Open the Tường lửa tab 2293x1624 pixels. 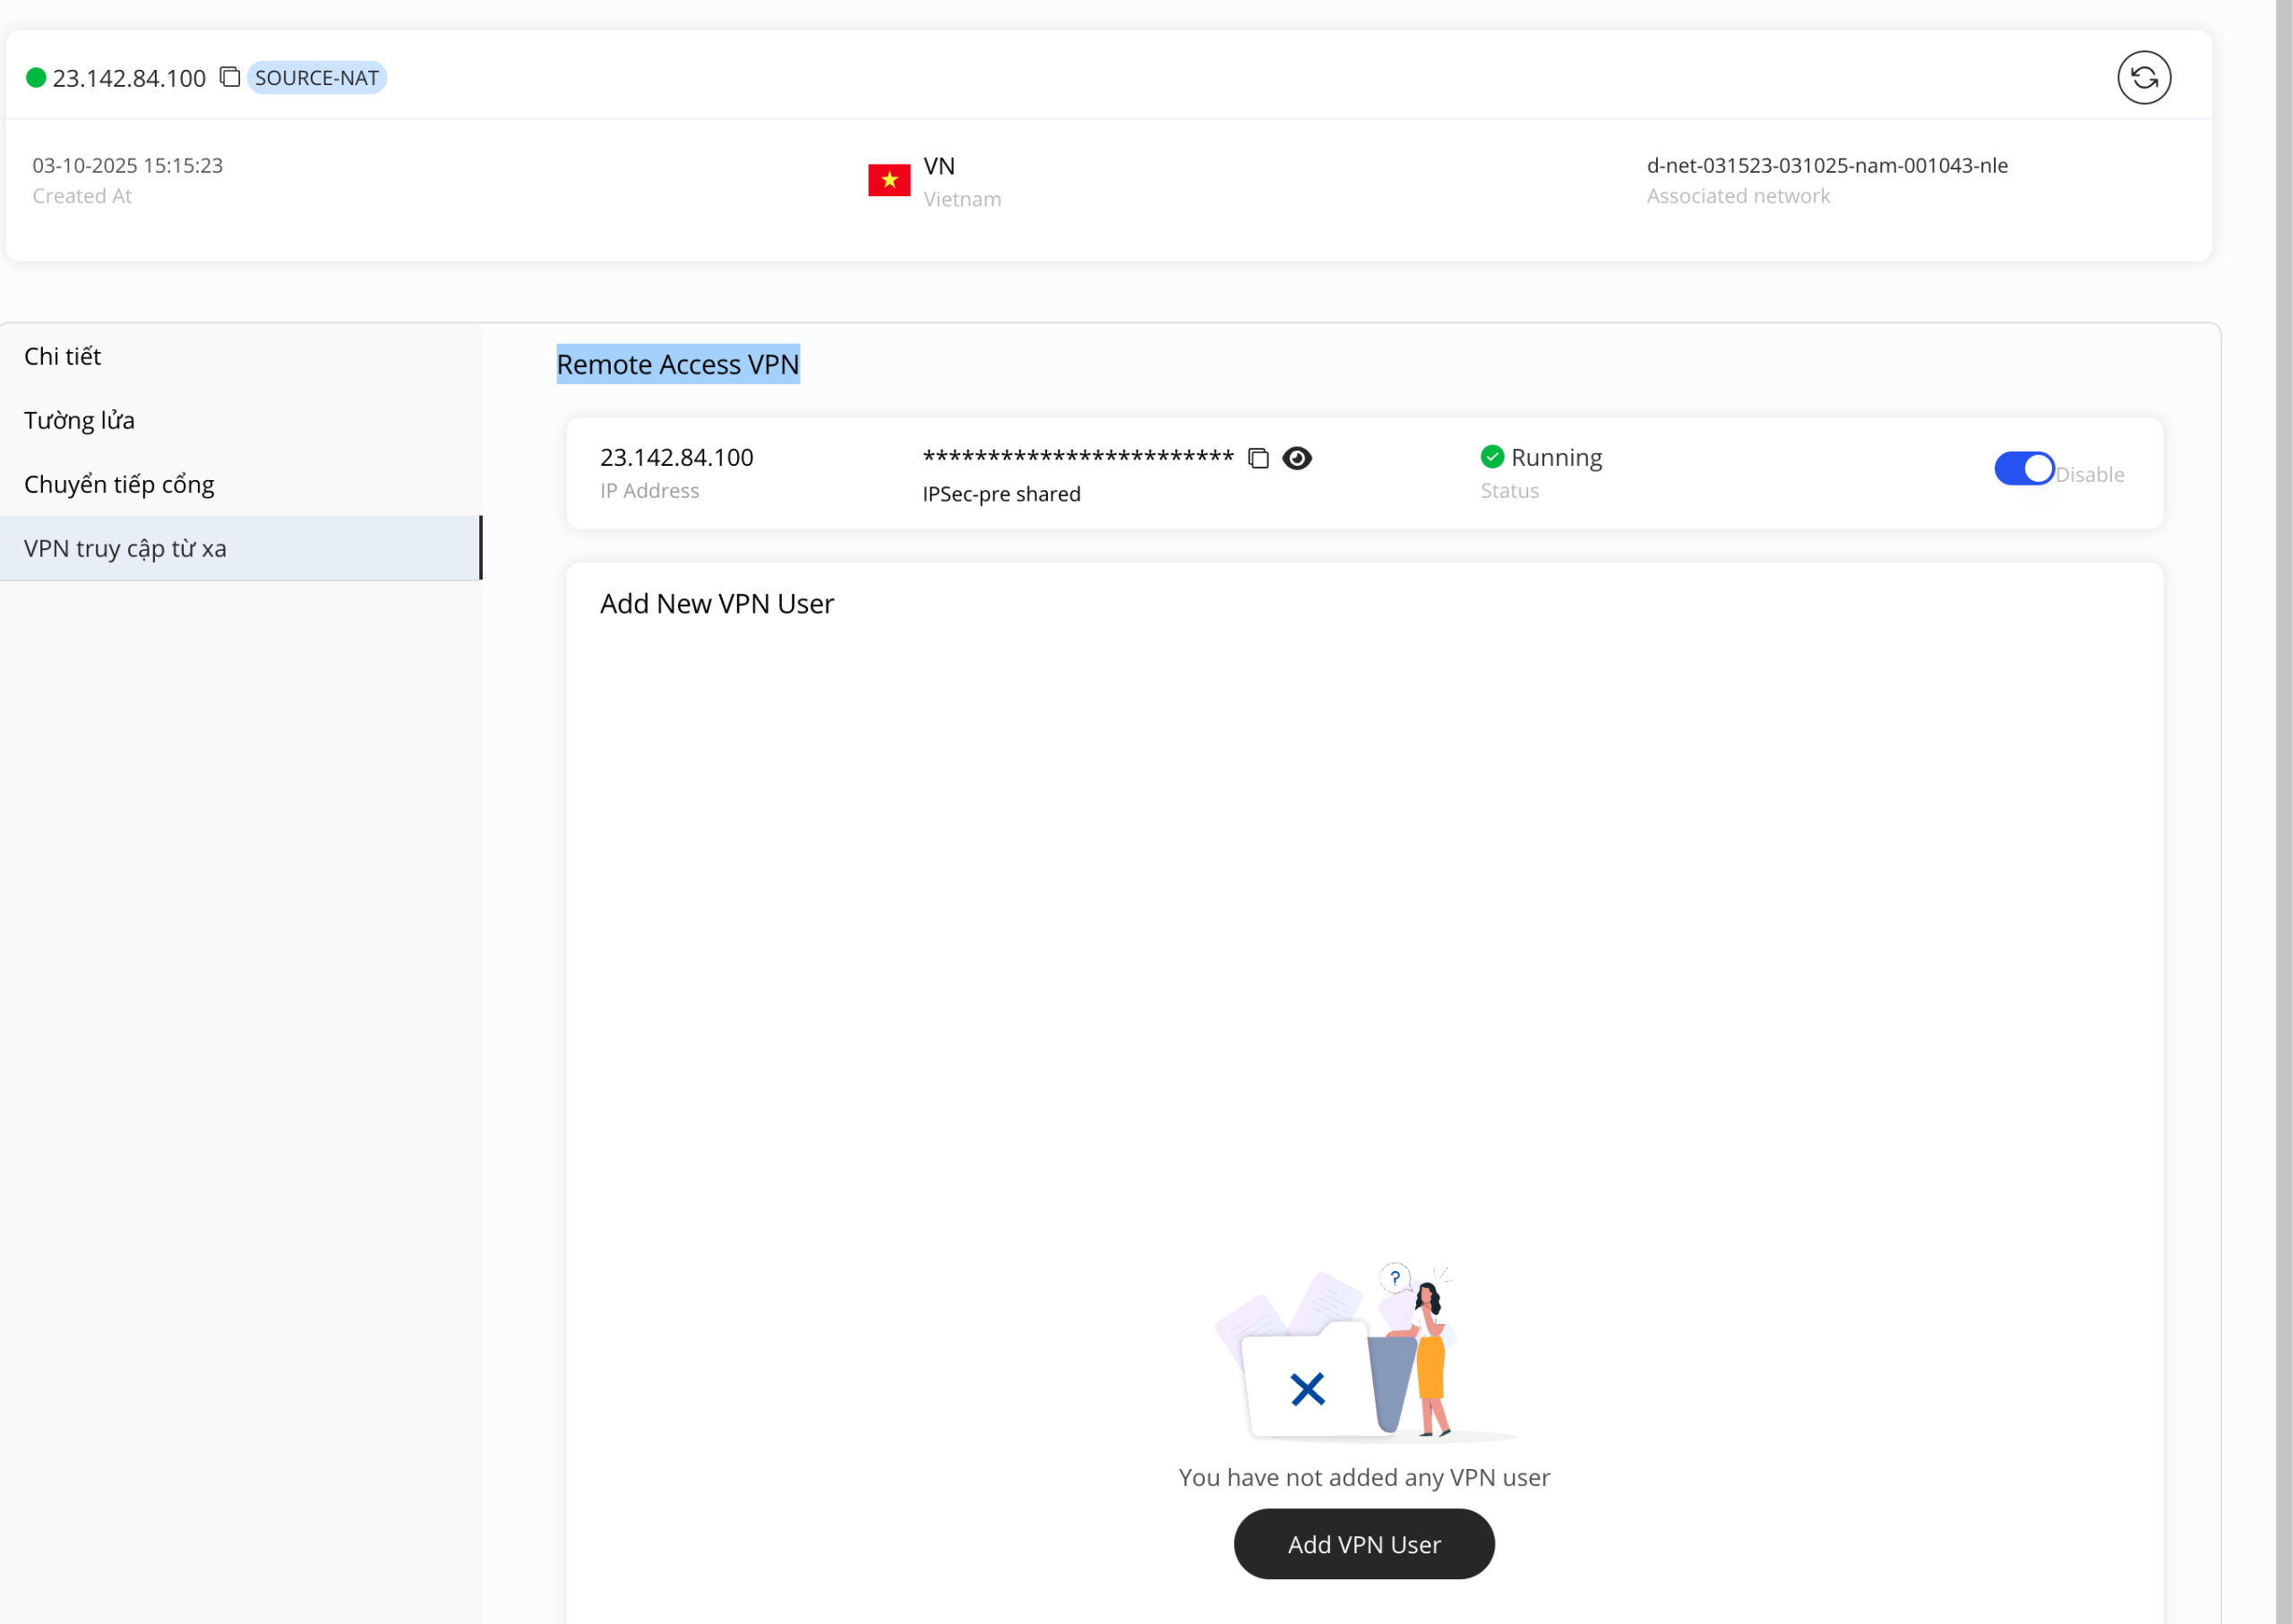pos(79,420)
